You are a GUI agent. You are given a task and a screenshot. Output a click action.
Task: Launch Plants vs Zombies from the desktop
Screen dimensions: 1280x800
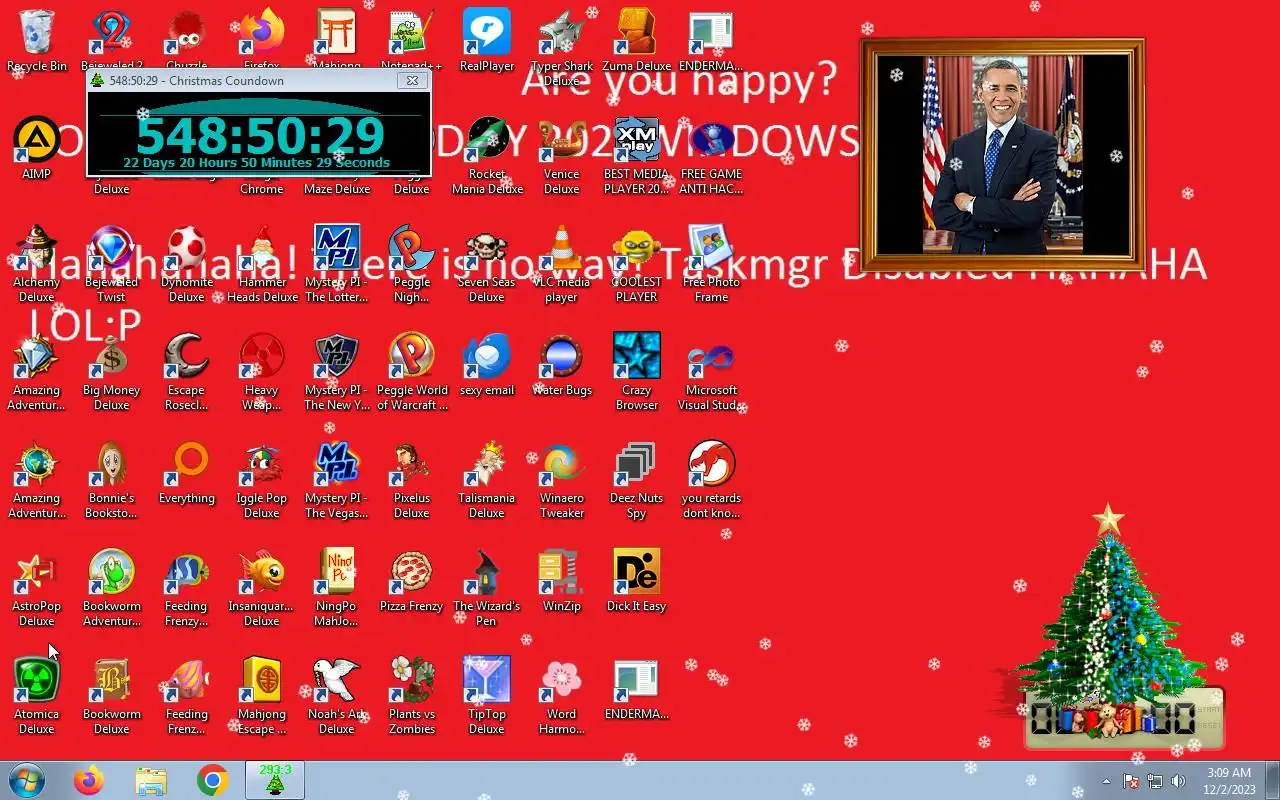[412, 695]
